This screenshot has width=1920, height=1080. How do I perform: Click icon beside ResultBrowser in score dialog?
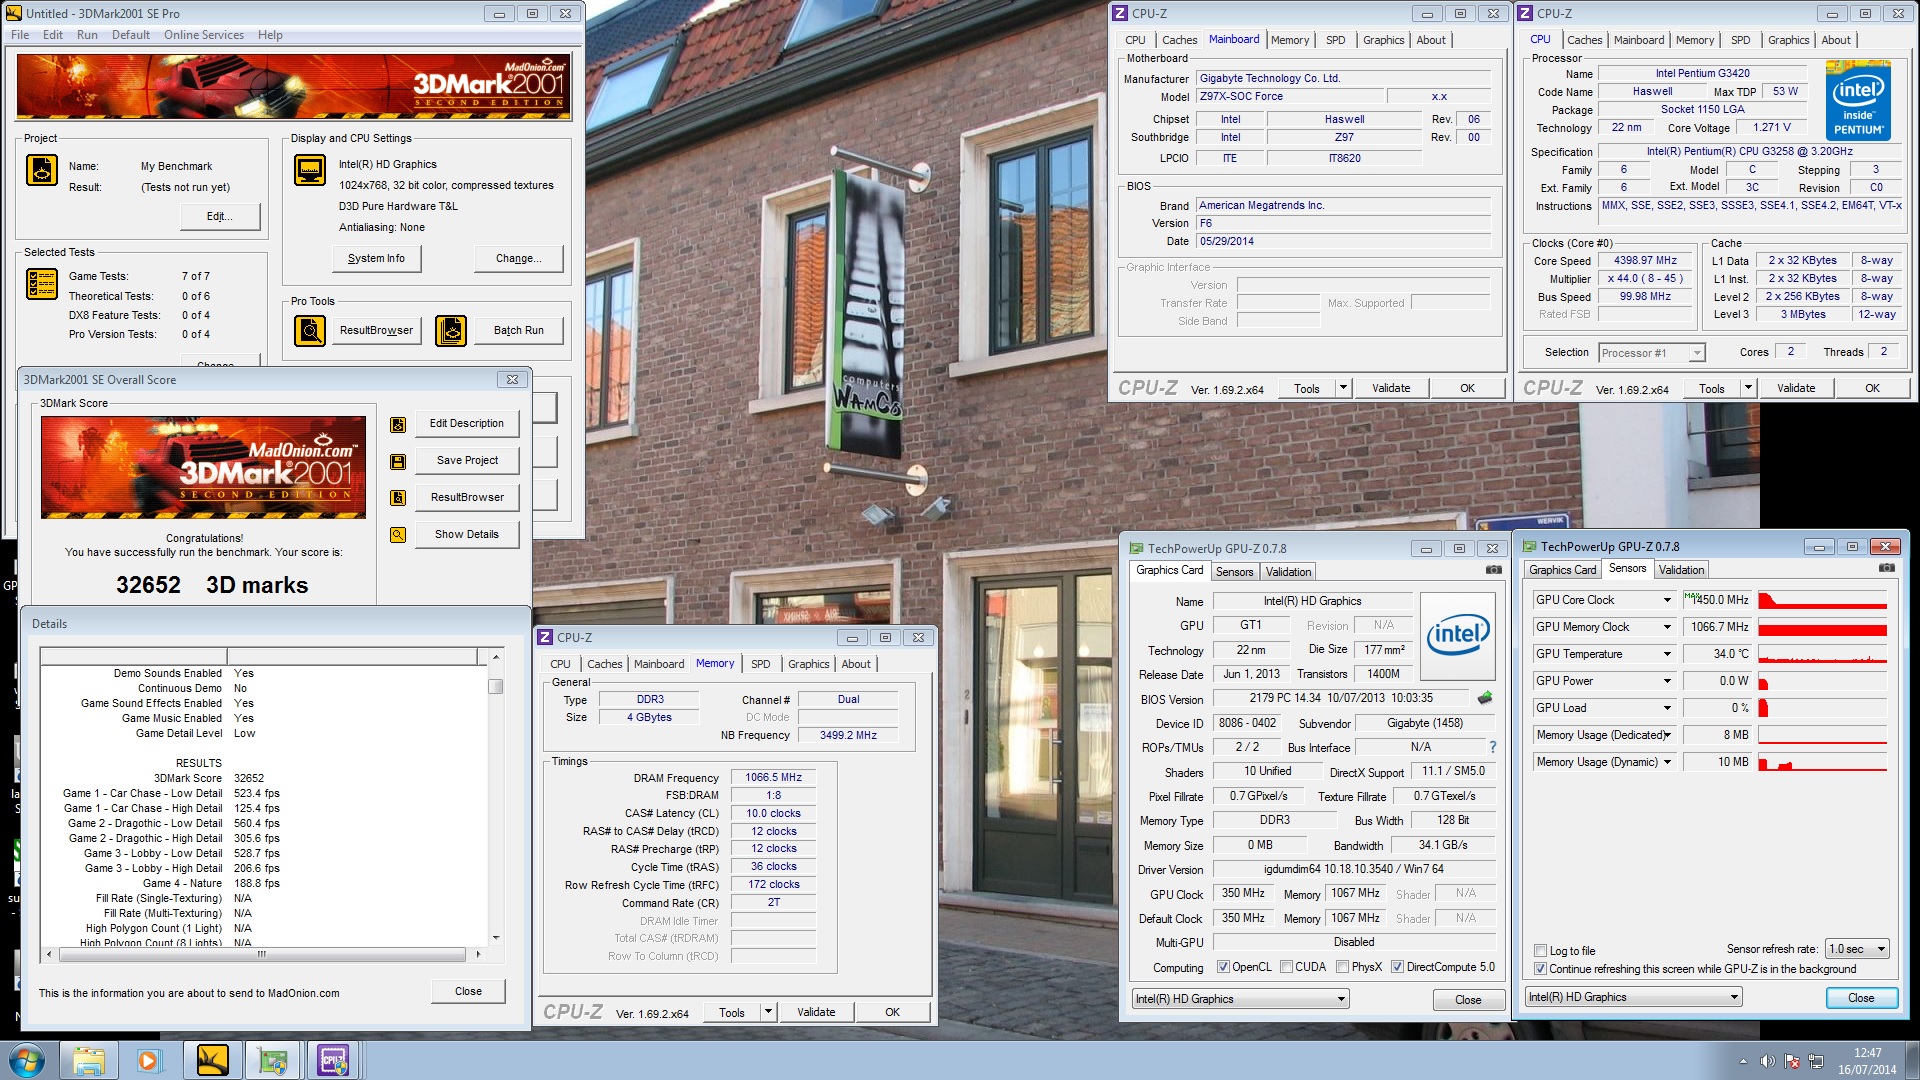pyautogui.click(x=398, y=498)
